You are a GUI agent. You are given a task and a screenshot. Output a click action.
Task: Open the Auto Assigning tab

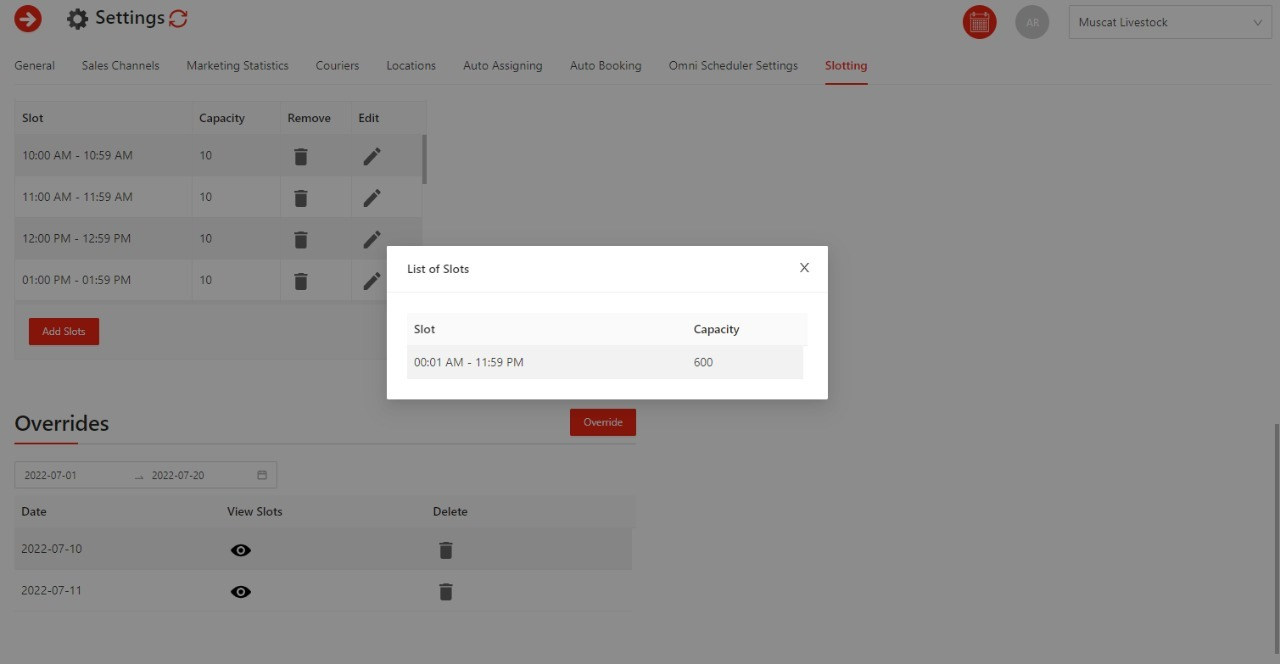pyautogui.click(x=502, y=66)
